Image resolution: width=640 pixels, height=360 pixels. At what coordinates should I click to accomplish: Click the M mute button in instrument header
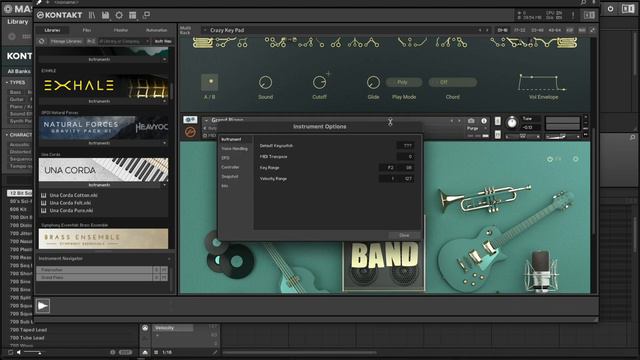498,135
